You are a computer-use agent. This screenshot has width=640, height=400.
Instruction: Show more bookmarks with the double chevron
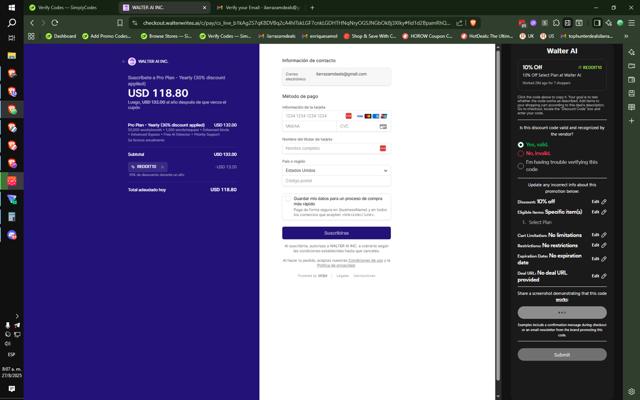626,36
